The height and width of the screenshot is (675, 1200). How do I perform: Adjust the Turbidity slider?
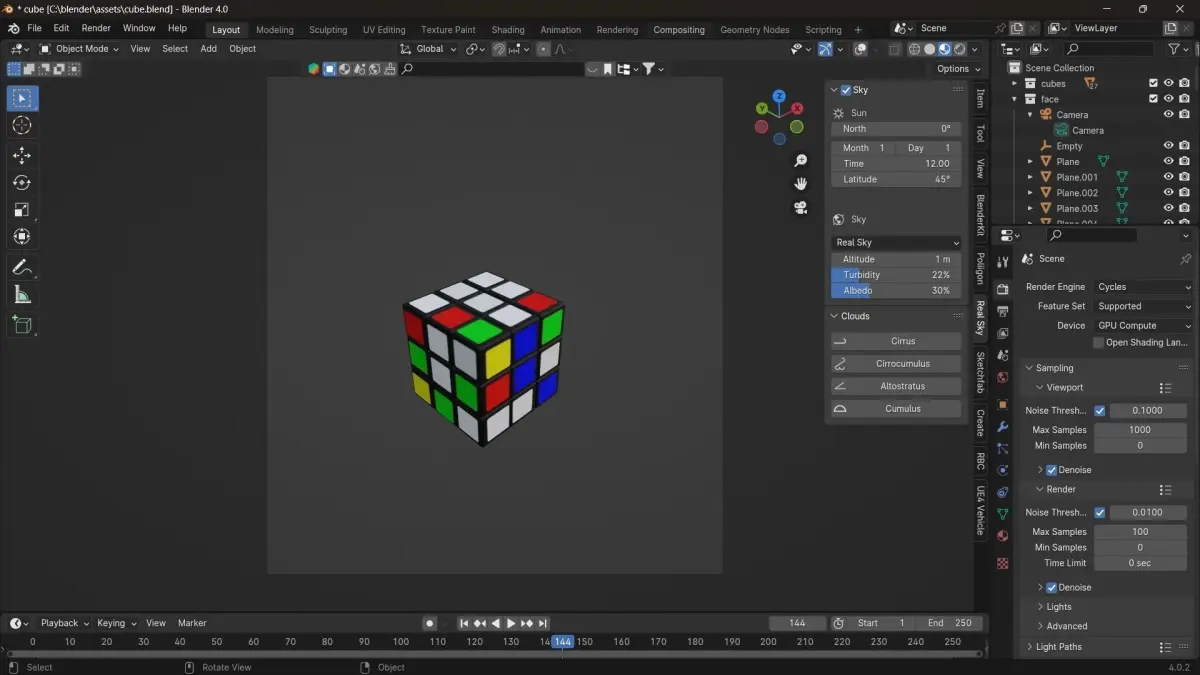coord(897,275)
